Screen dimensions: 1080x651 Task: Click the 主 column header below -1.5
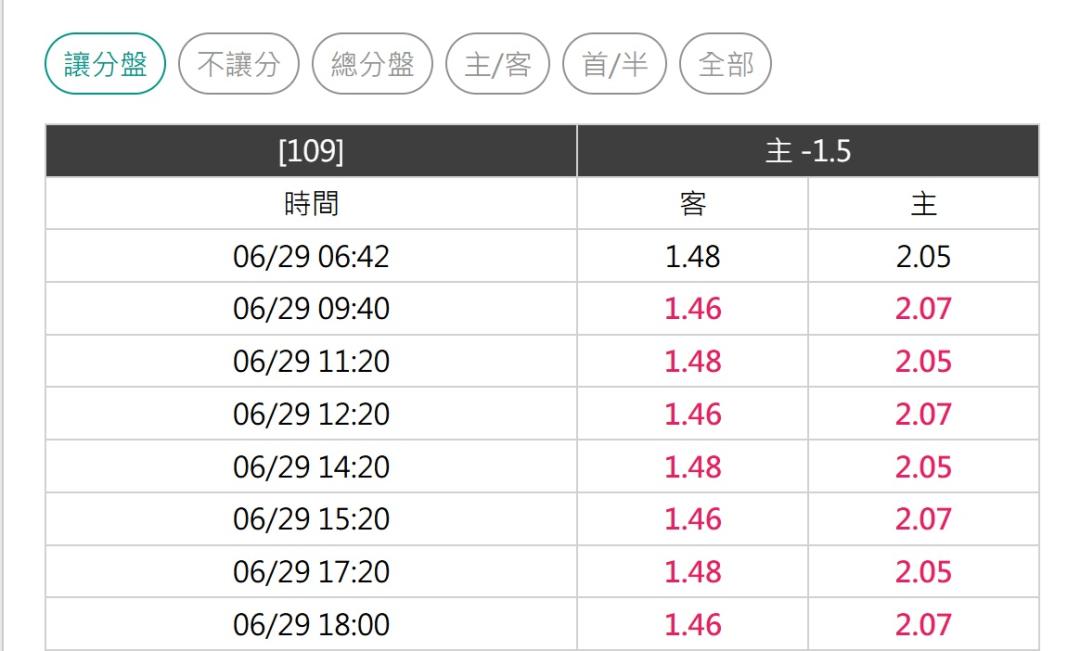(924, 203)
